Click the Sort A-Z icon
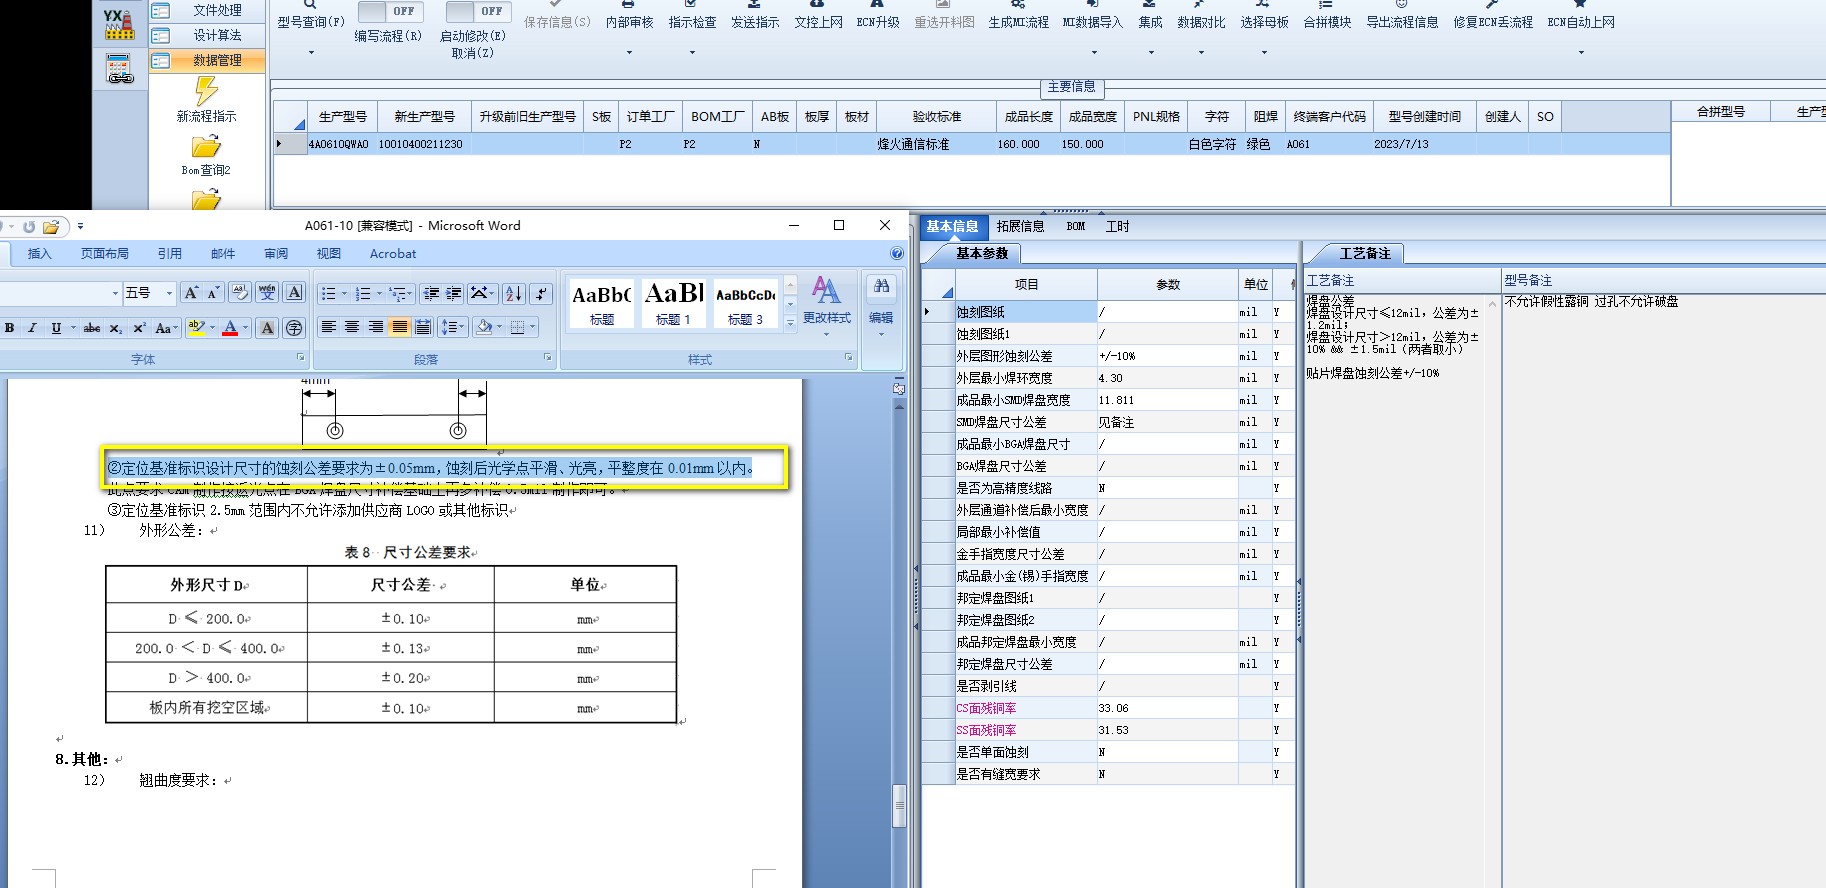Viewport: 1826px width, 888px height. click(x=514, y=293)
